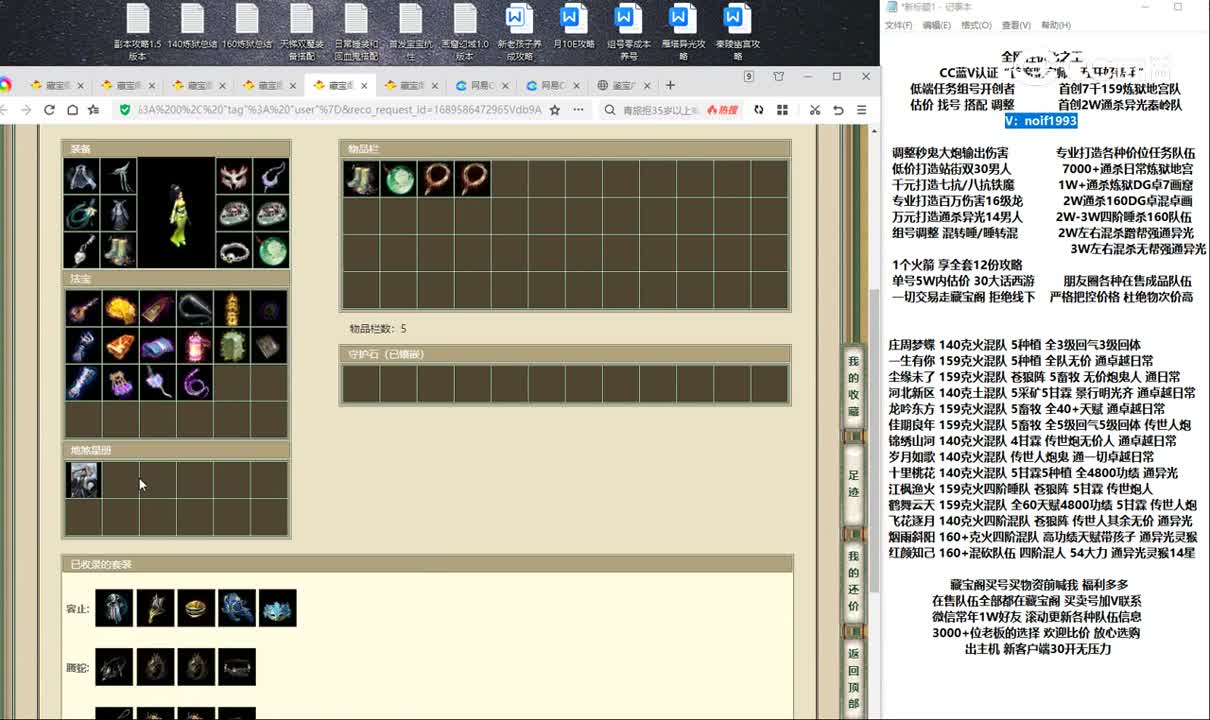The height and width of the screenshot is (720, 1210).
Task: Open 我的还价 side button
Action: click(853, 581)
